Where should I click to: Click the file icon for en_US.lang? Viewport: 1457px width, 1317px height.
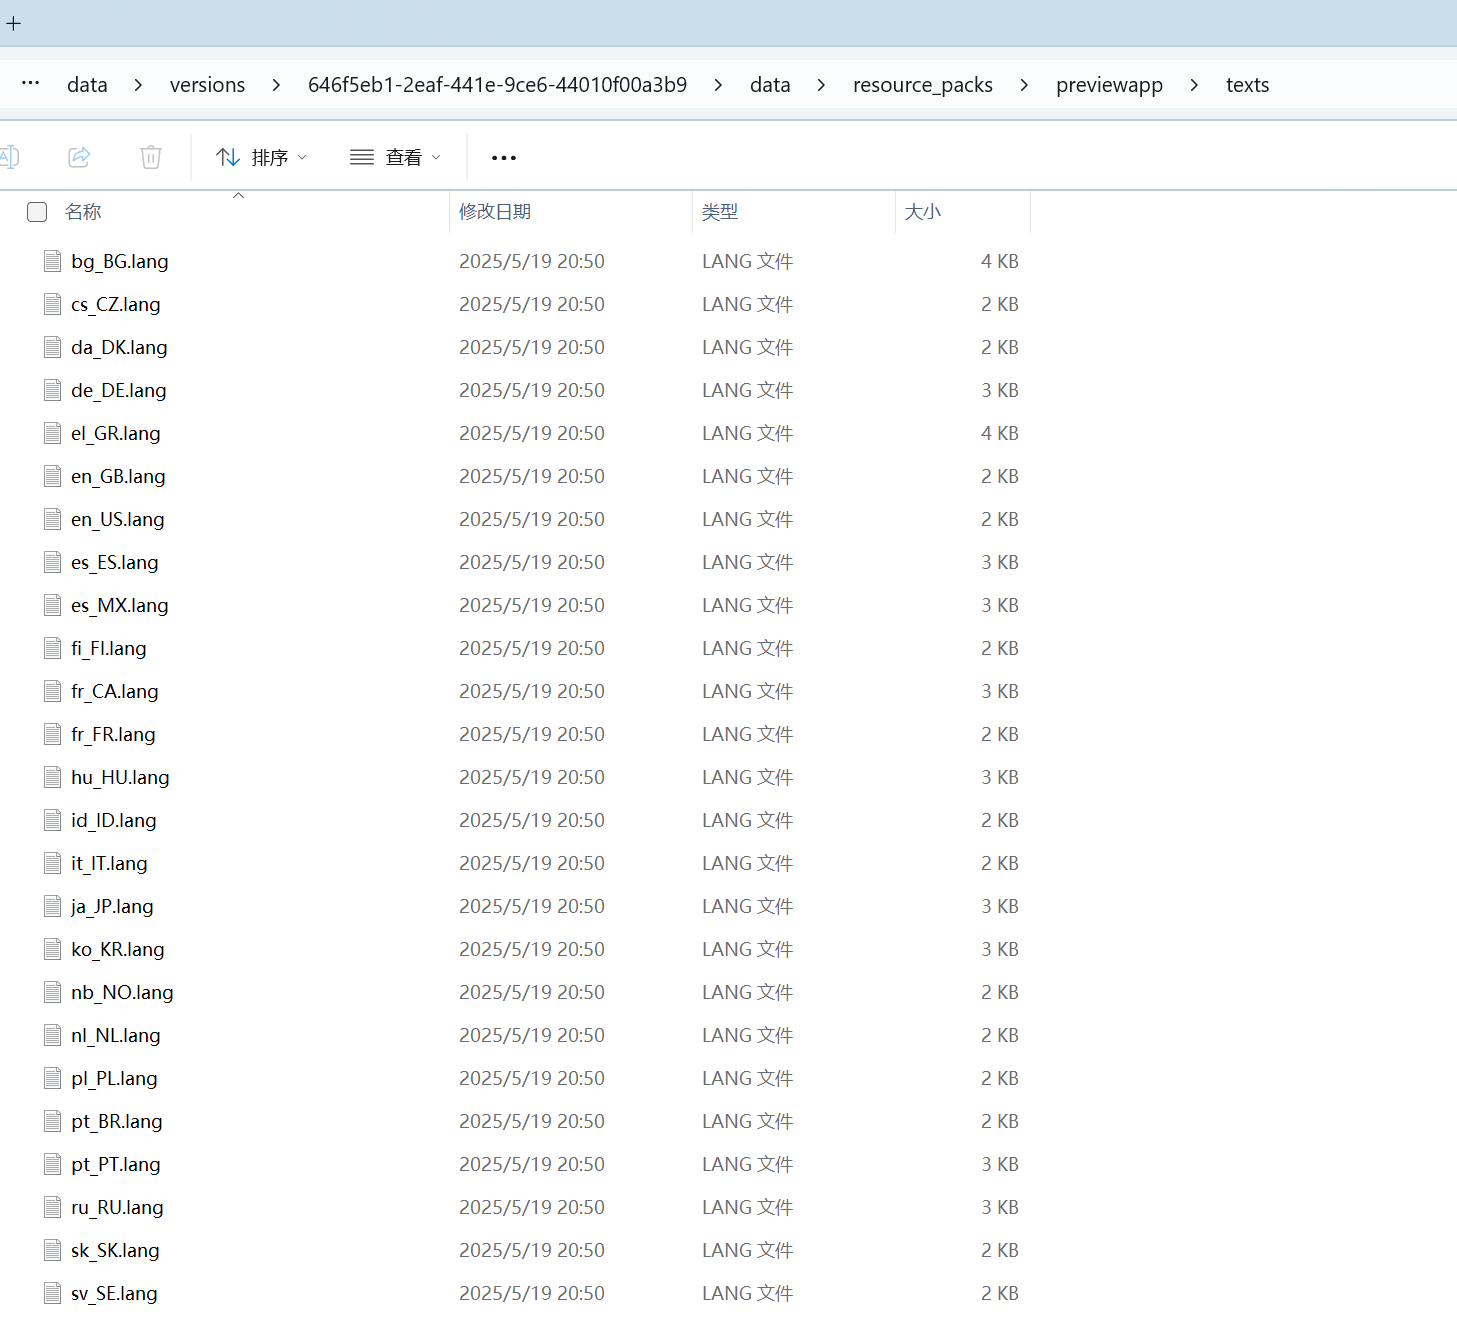click(53, 519)
